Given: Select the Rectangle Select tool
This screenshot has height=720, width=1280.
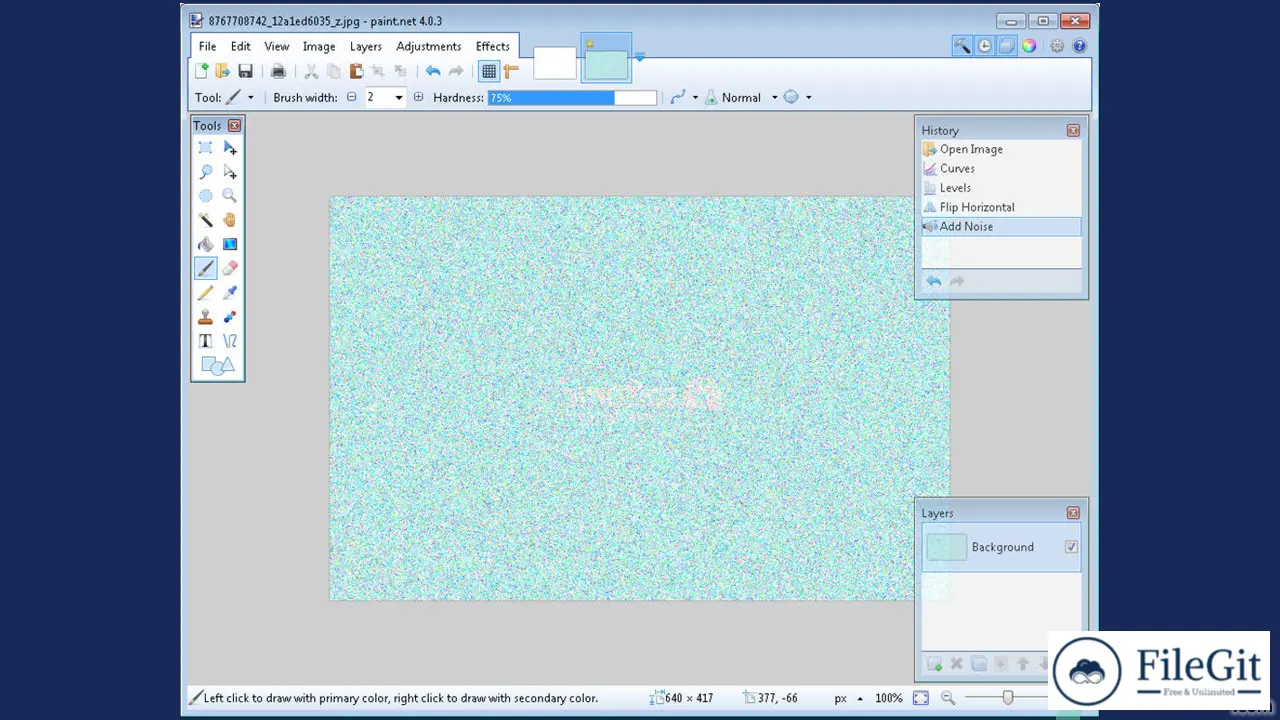Looking at the screenshot, I should (x=205, y=148).
